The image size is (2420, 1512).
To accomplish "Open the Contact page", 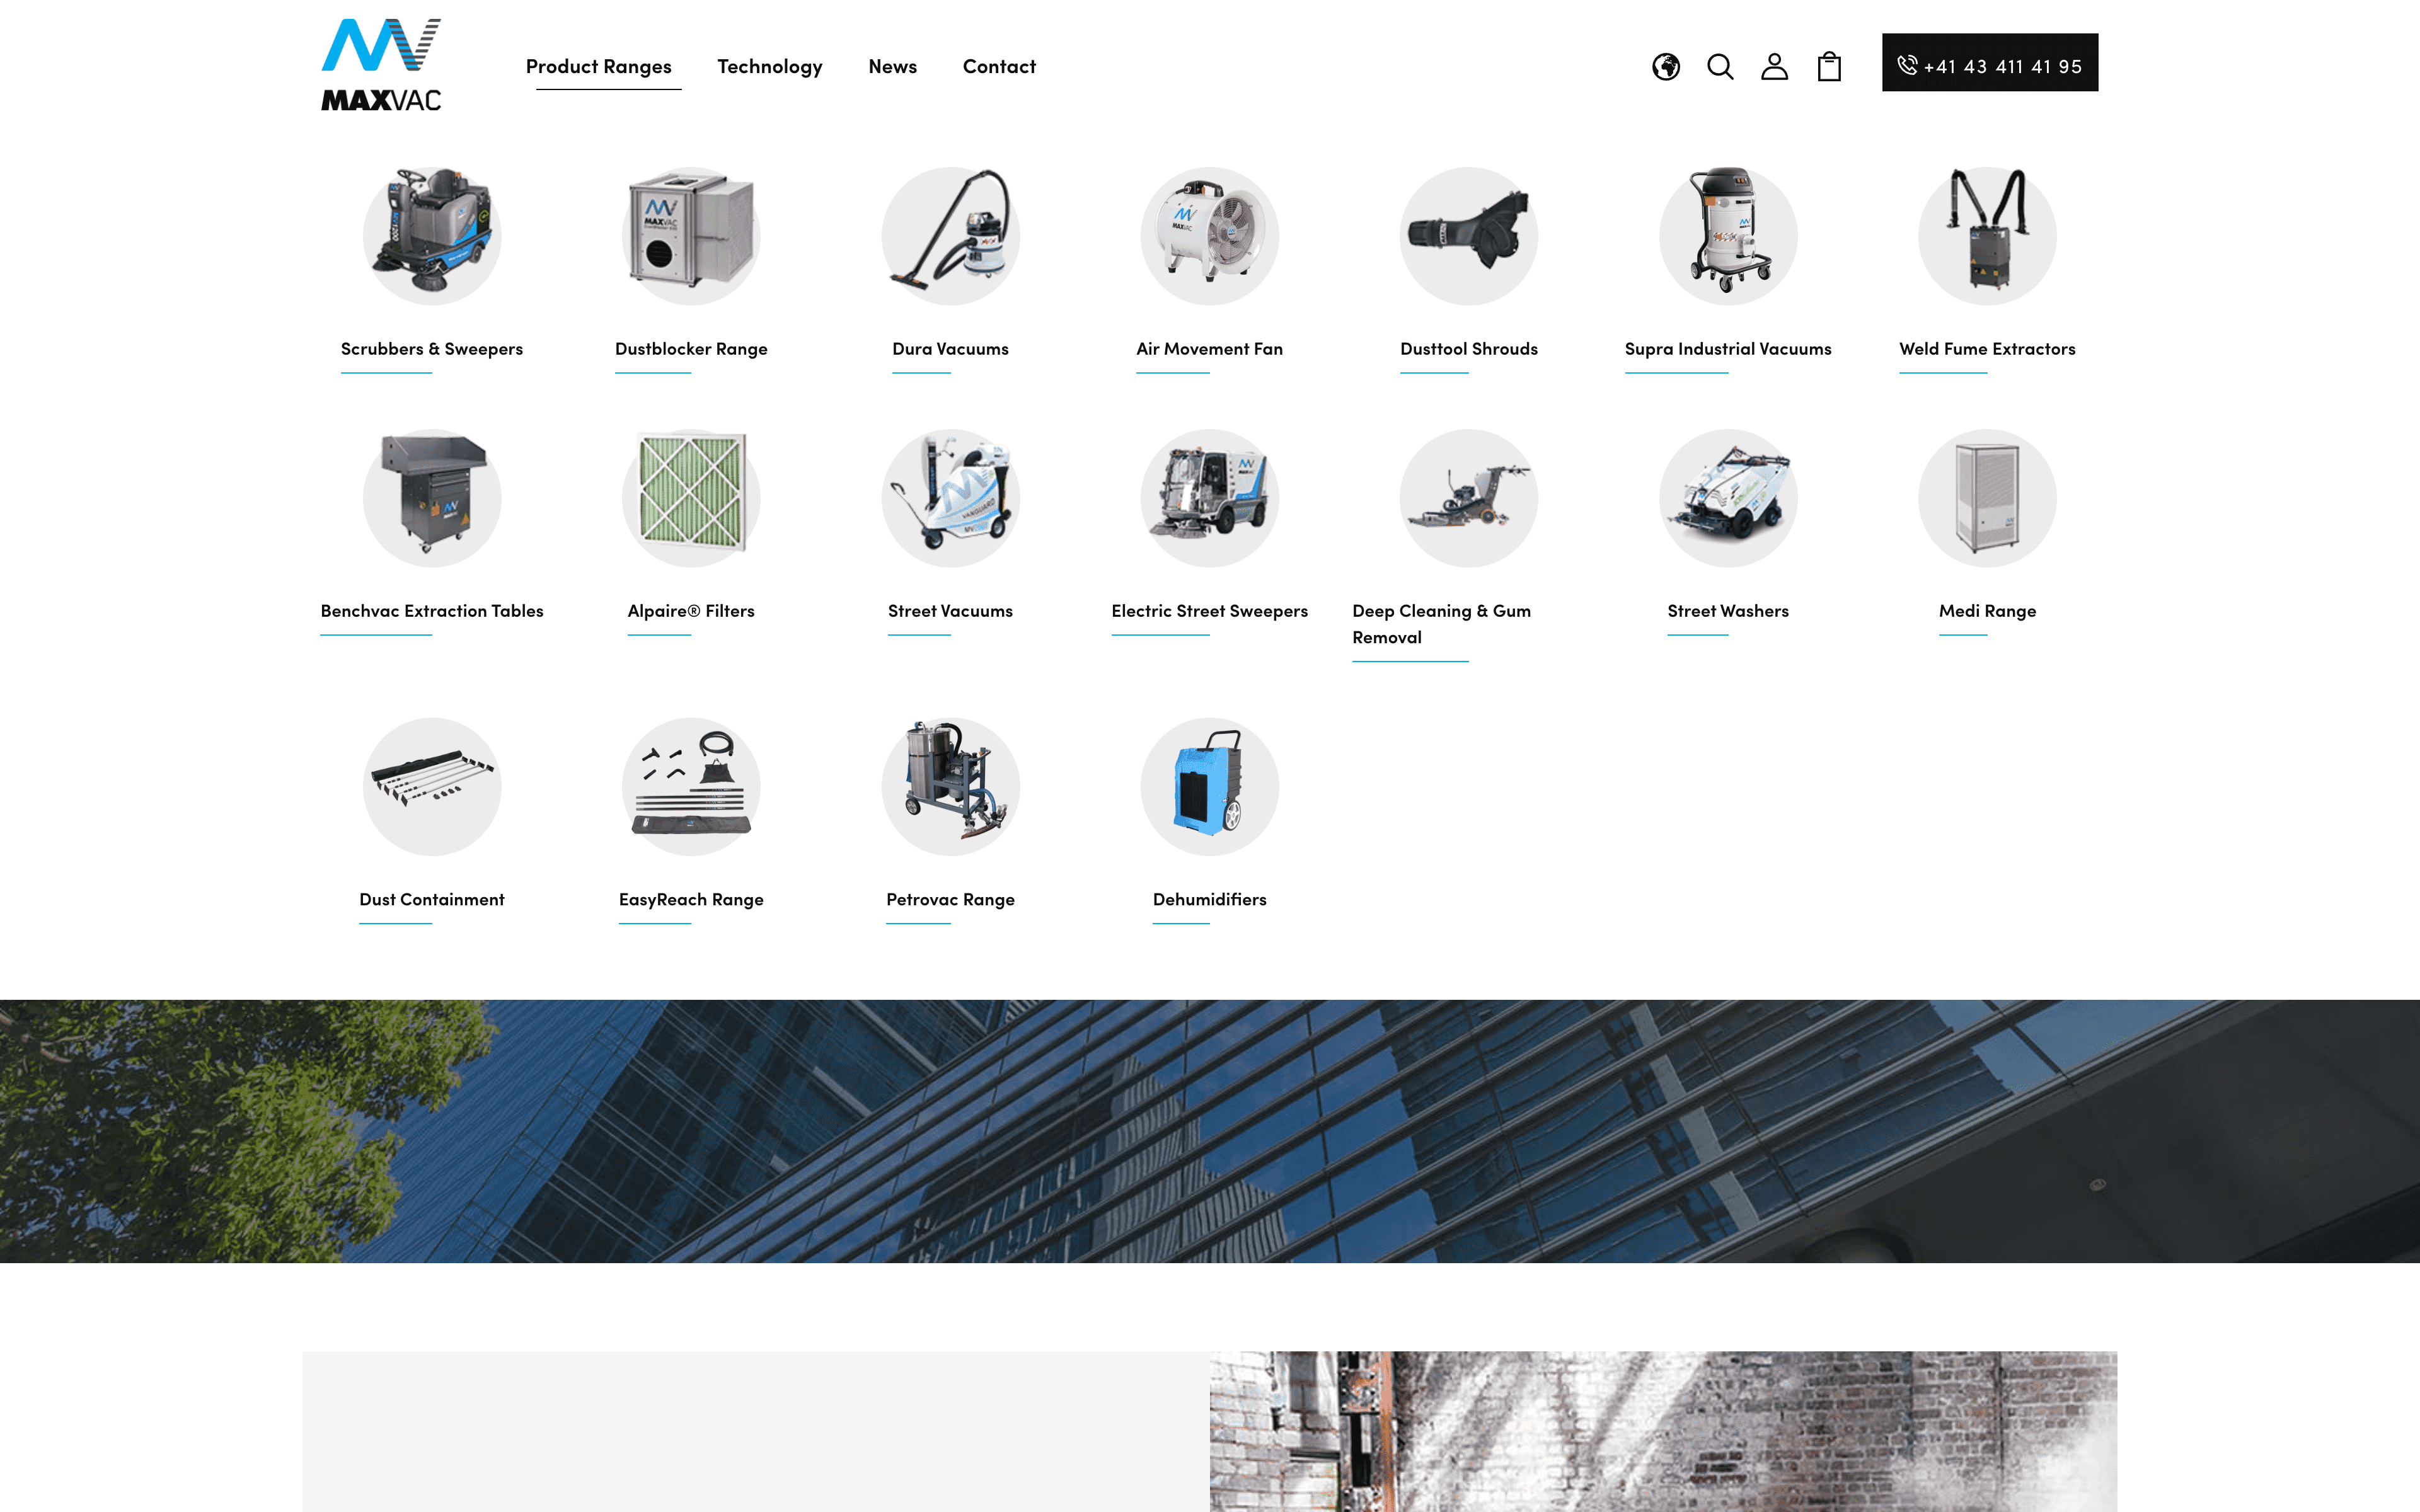I will [998, 67].
